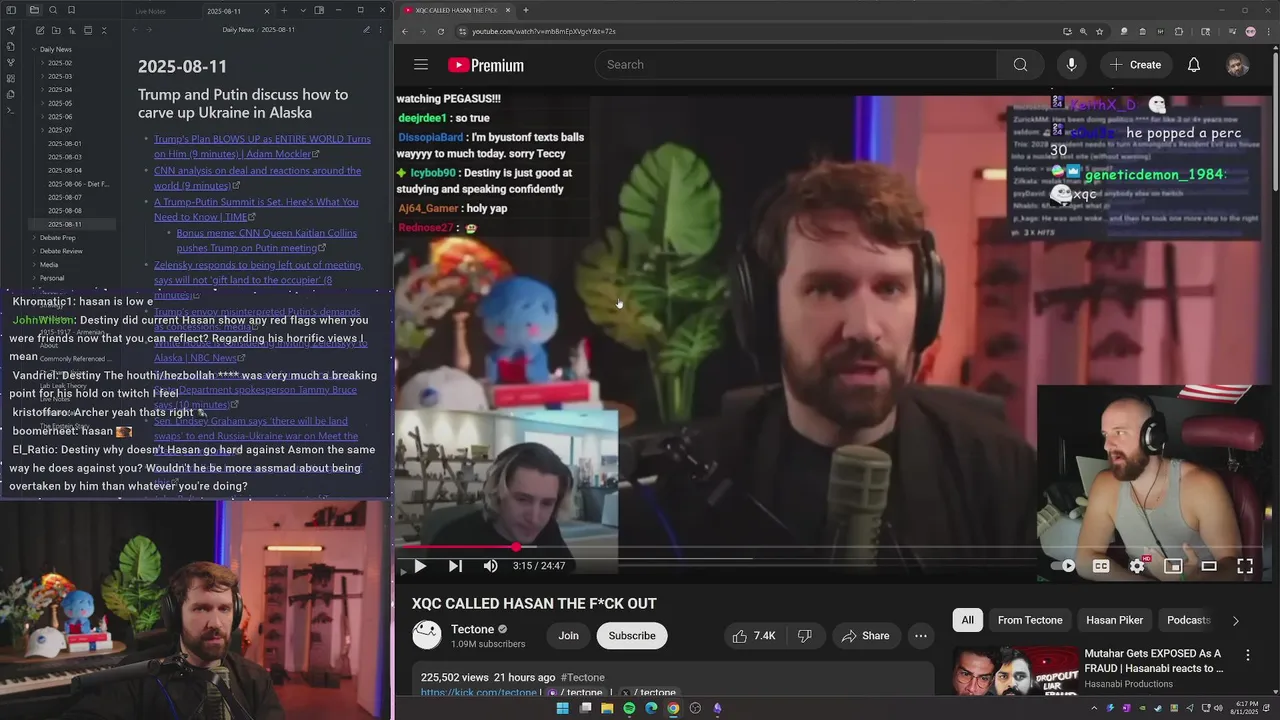1280x720 pixels.
Task: Open a new tab in Obsidian
Action: [x=284, y=10]
